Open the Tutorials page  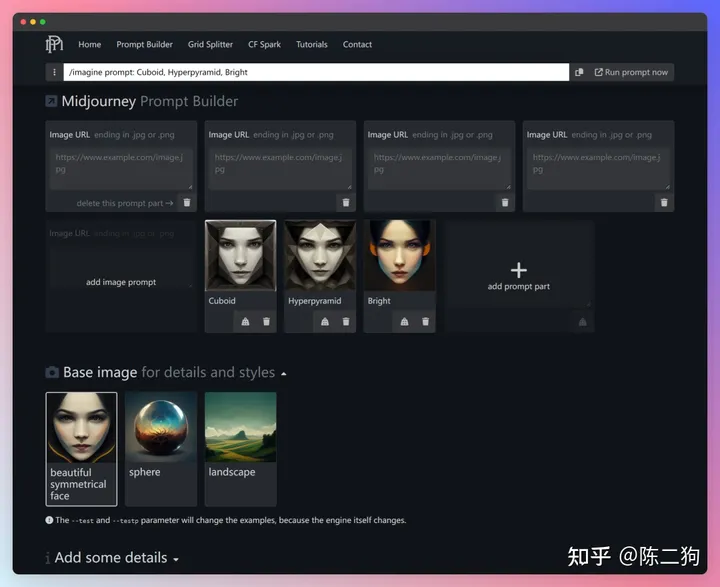[312, 45]
